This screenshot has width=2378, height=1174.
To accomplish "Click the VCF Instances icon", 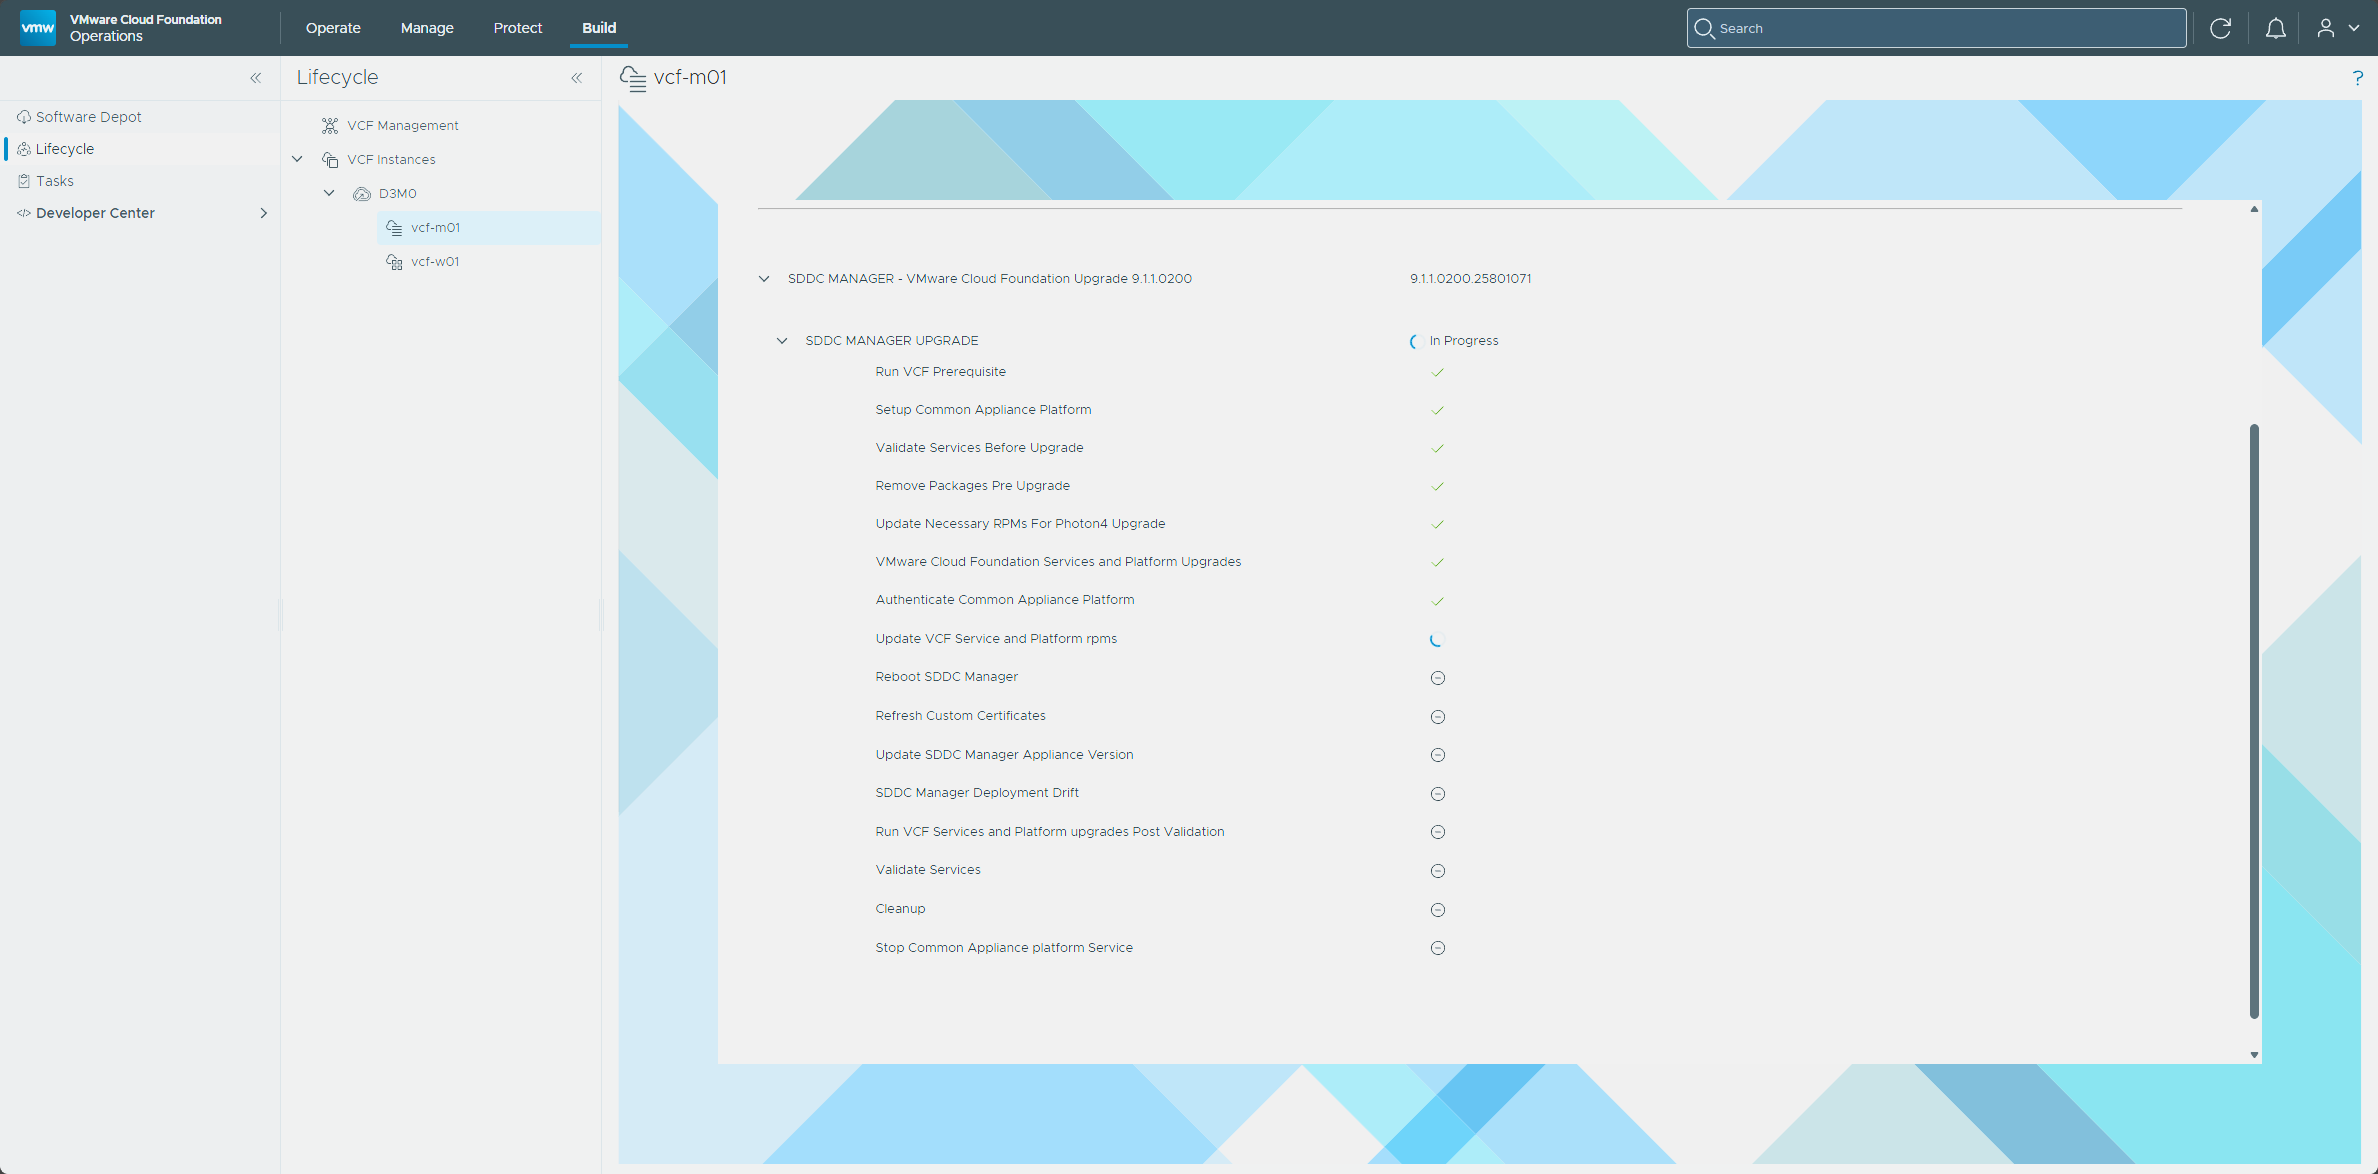I will [330, 160].
